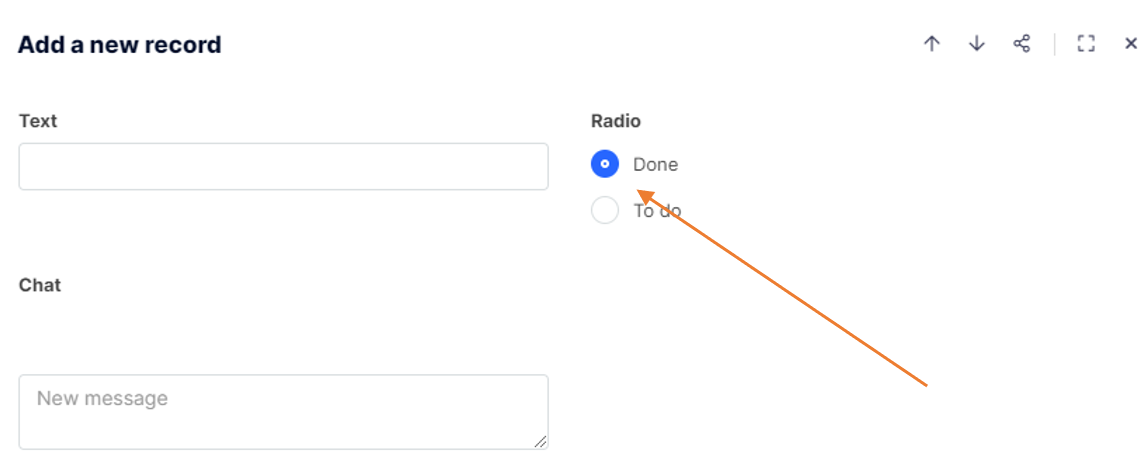Click the "Chat" section label

[40, 285]
